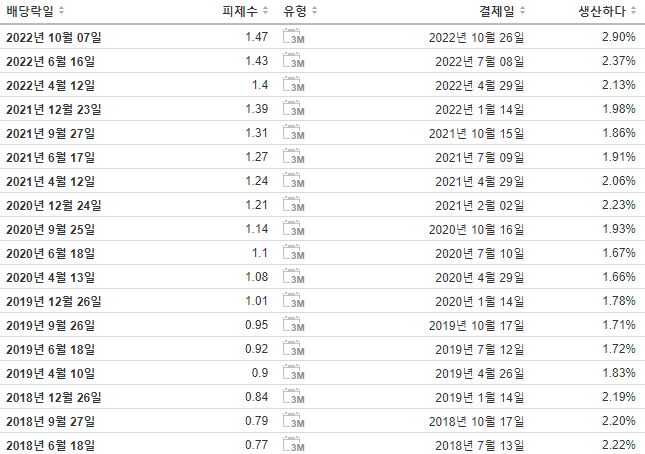645x454 pixels.
Task: Click 3M calendar icon in 2018년 9월 27일 row
Action: pos(294,420)
